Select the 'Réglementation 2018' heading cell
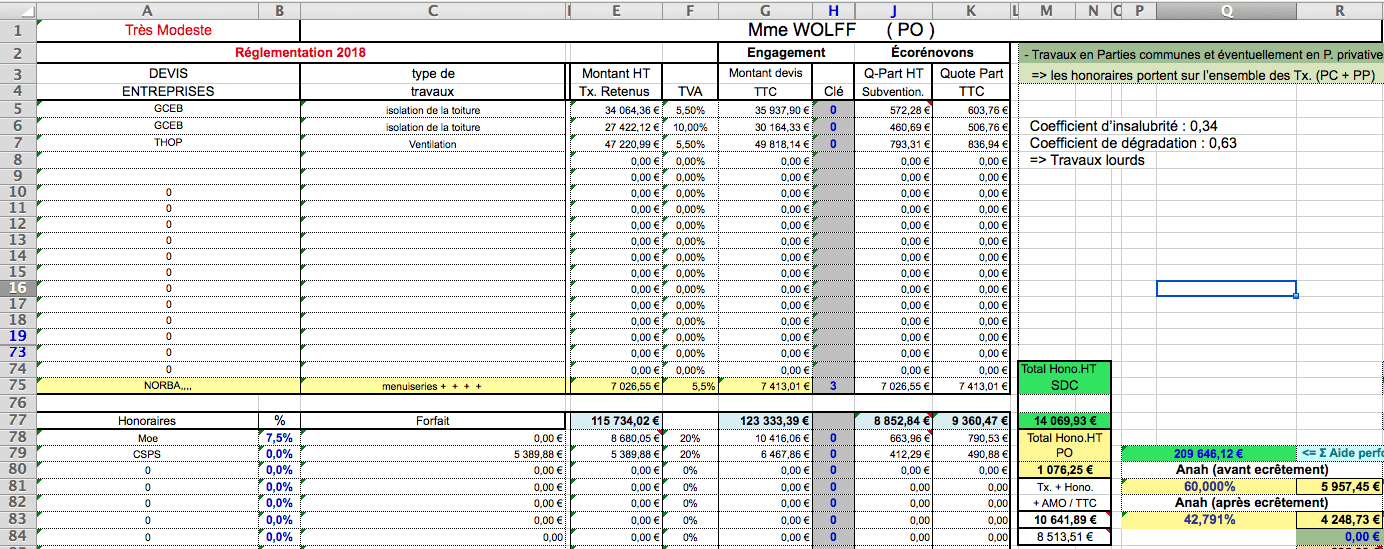Screen dimensions: 1384x549 pos(301,52)
